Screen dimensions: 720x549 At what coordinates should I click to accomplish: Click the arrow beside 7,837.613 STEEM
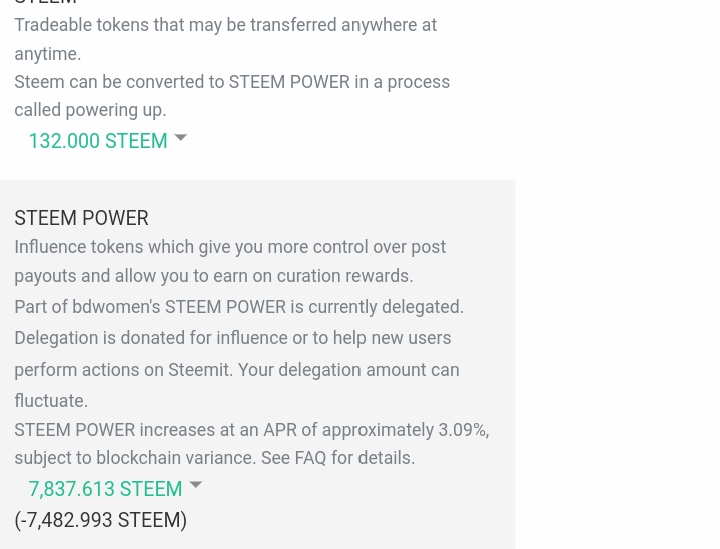point(196,486)
